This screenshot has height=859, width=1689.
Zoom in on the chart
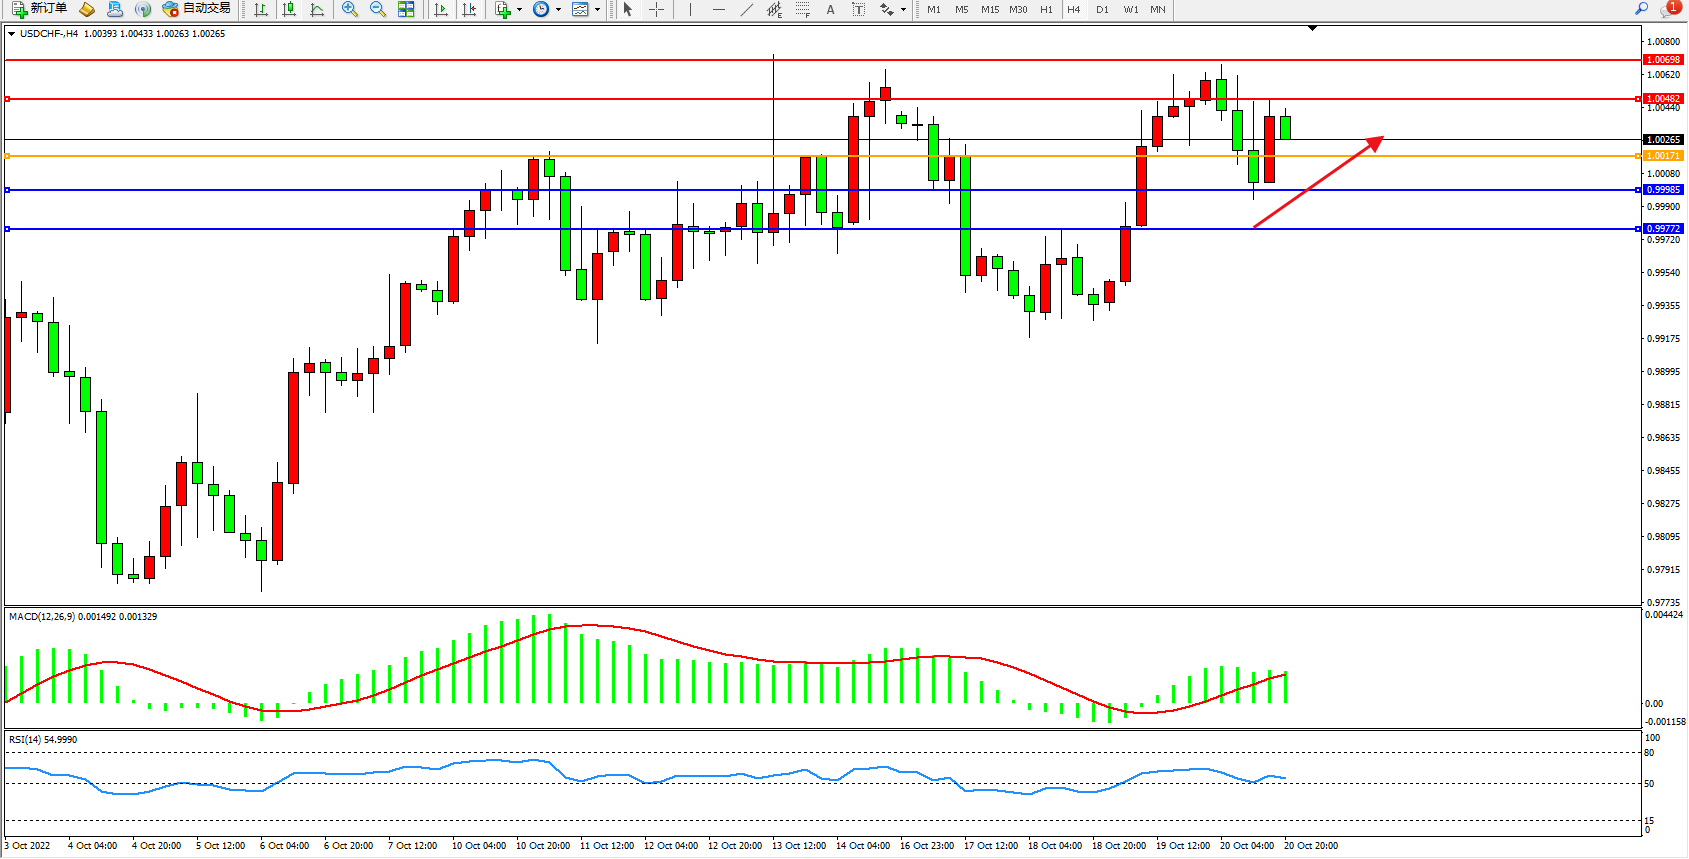pos(349,9)
